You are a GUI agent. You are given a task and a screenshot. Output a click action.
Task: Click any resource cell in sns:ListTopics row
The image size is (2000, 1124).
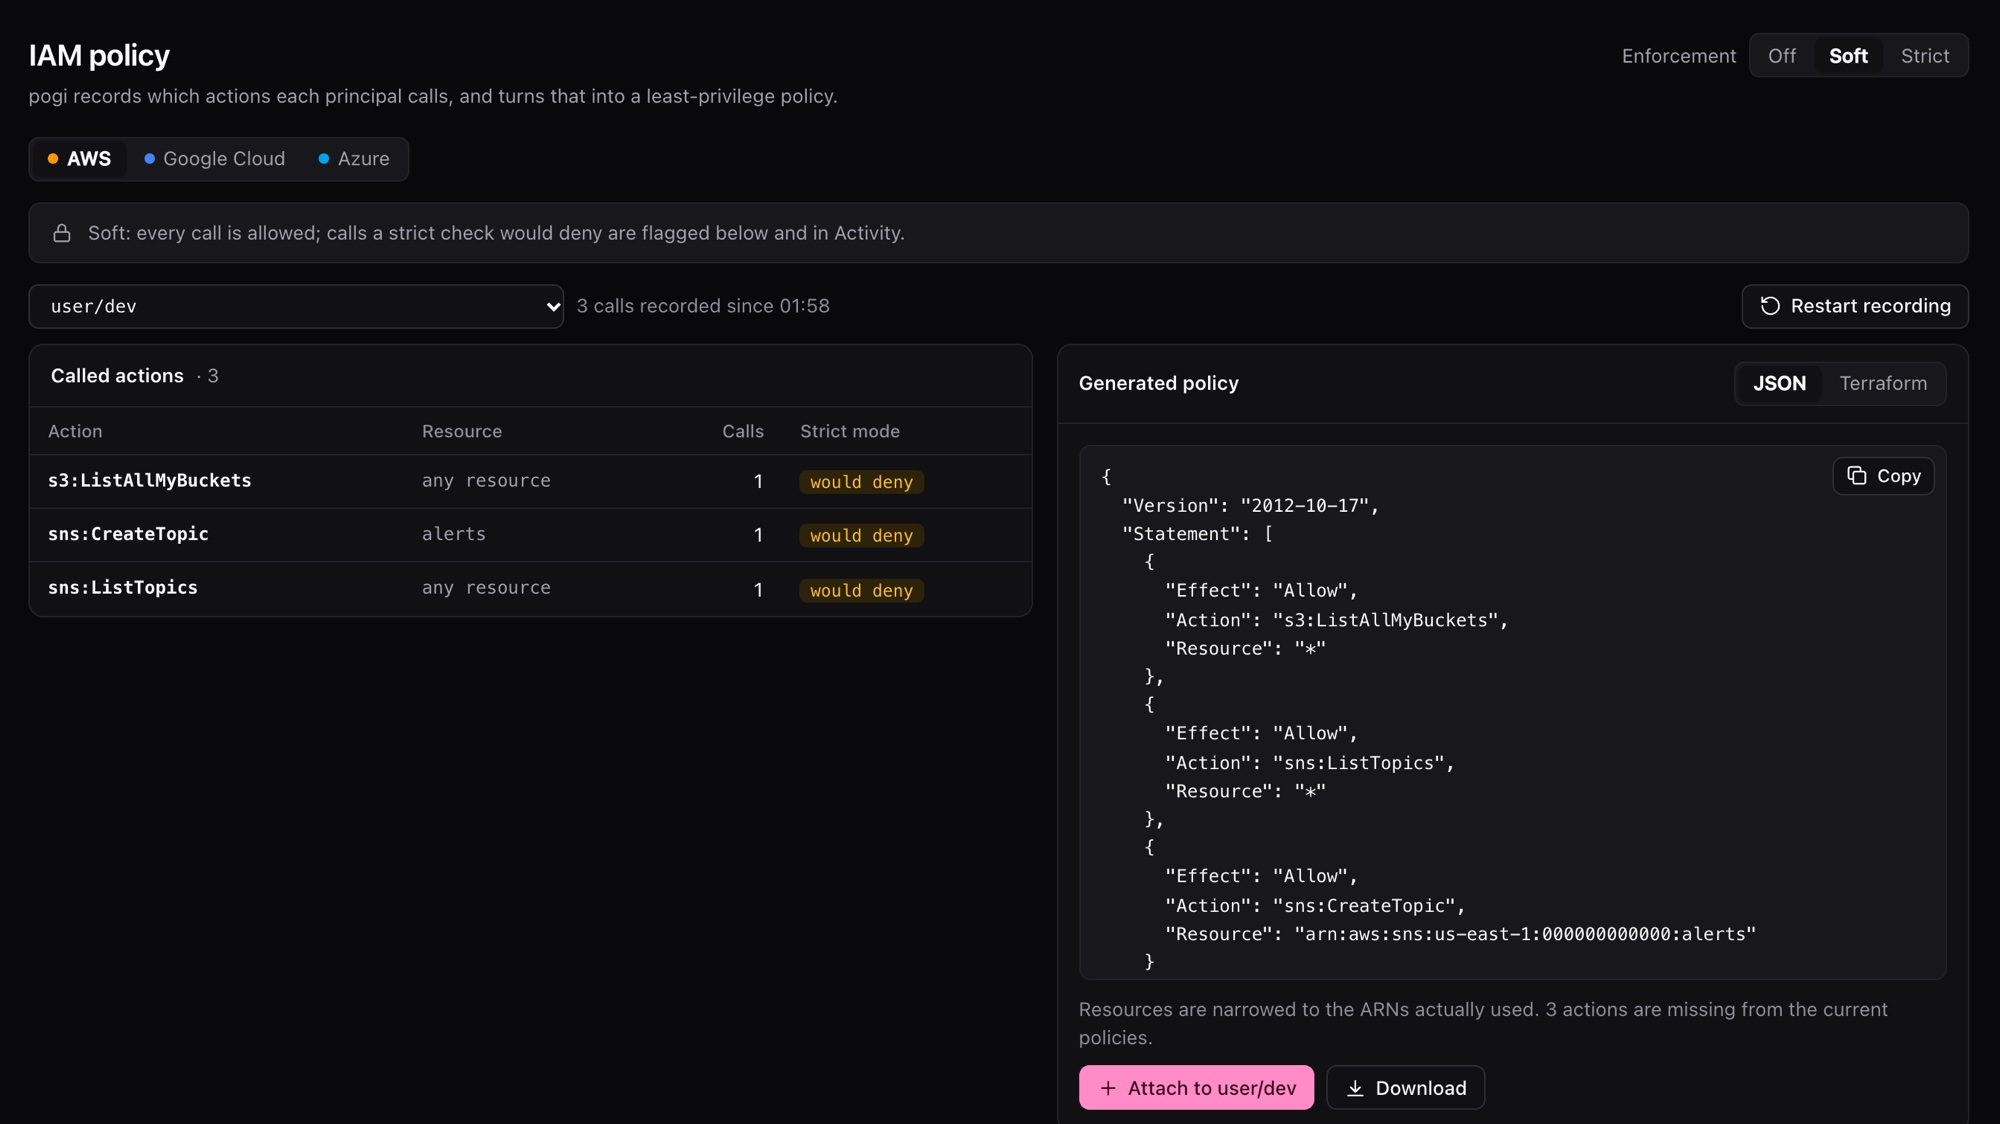[486, 588]
